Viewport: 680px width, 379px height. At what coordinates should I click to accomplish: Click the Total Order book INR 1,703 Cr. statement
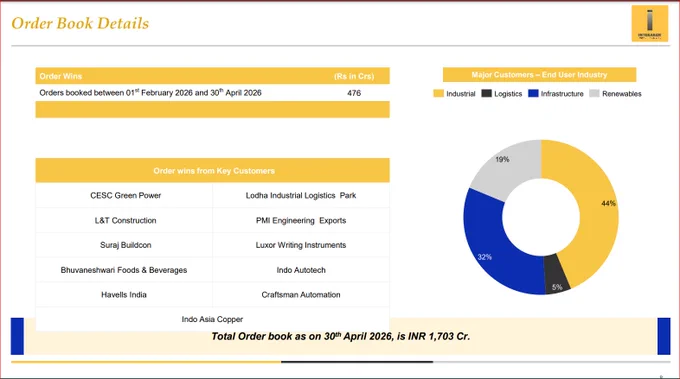(341, 337)
